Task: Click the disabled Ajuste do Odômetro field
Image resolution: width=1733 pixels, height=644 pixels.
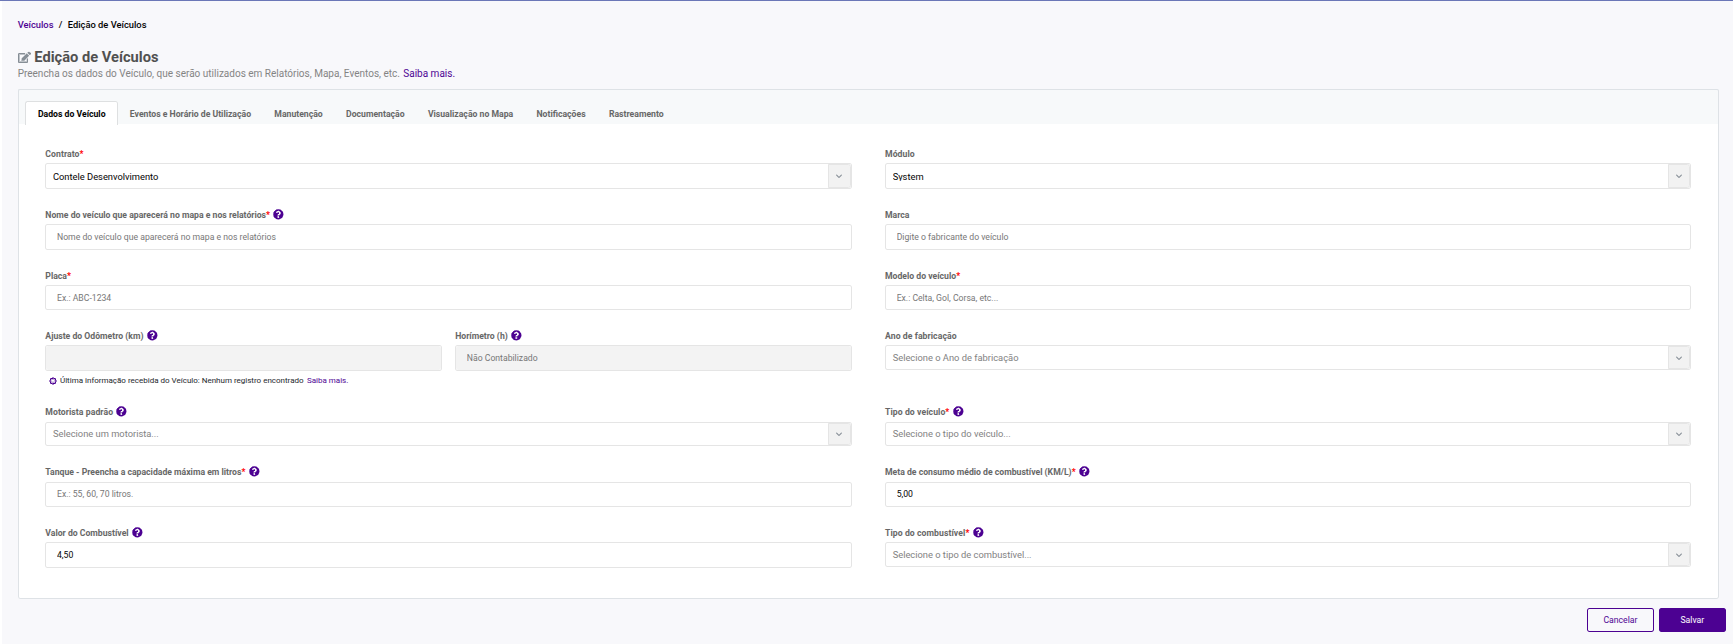Action: [x=243, y=358]
